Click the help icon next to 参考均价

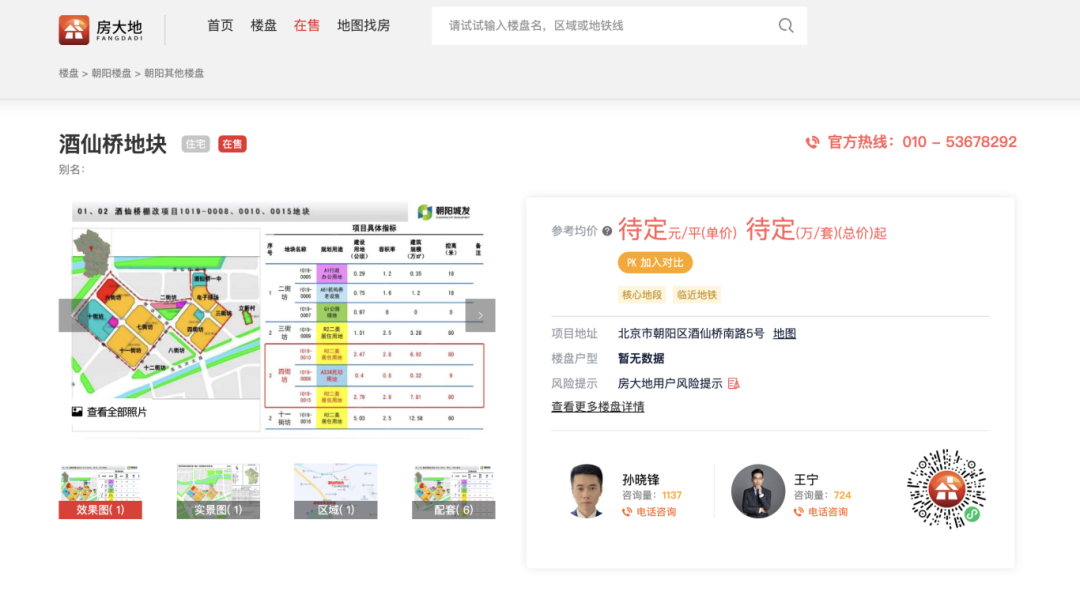[606, 229]
